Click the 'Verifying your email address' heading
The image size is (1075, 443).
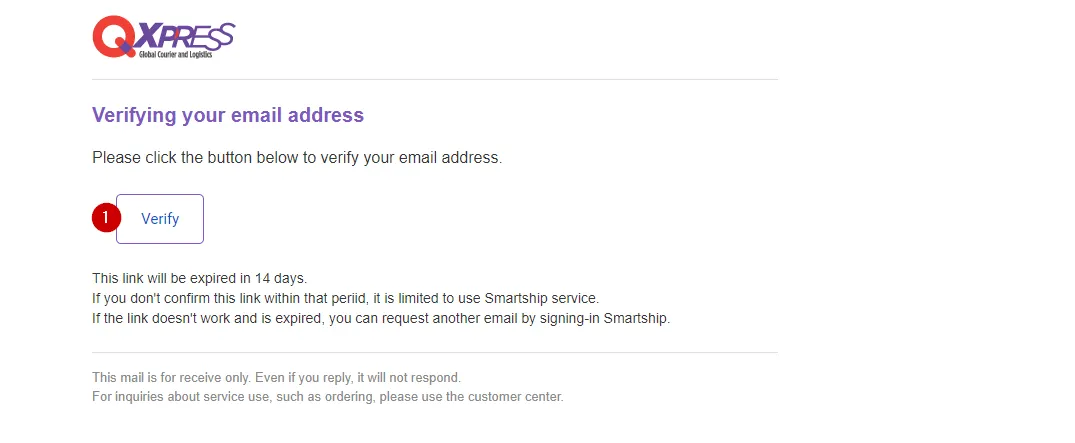pos(228,115)
